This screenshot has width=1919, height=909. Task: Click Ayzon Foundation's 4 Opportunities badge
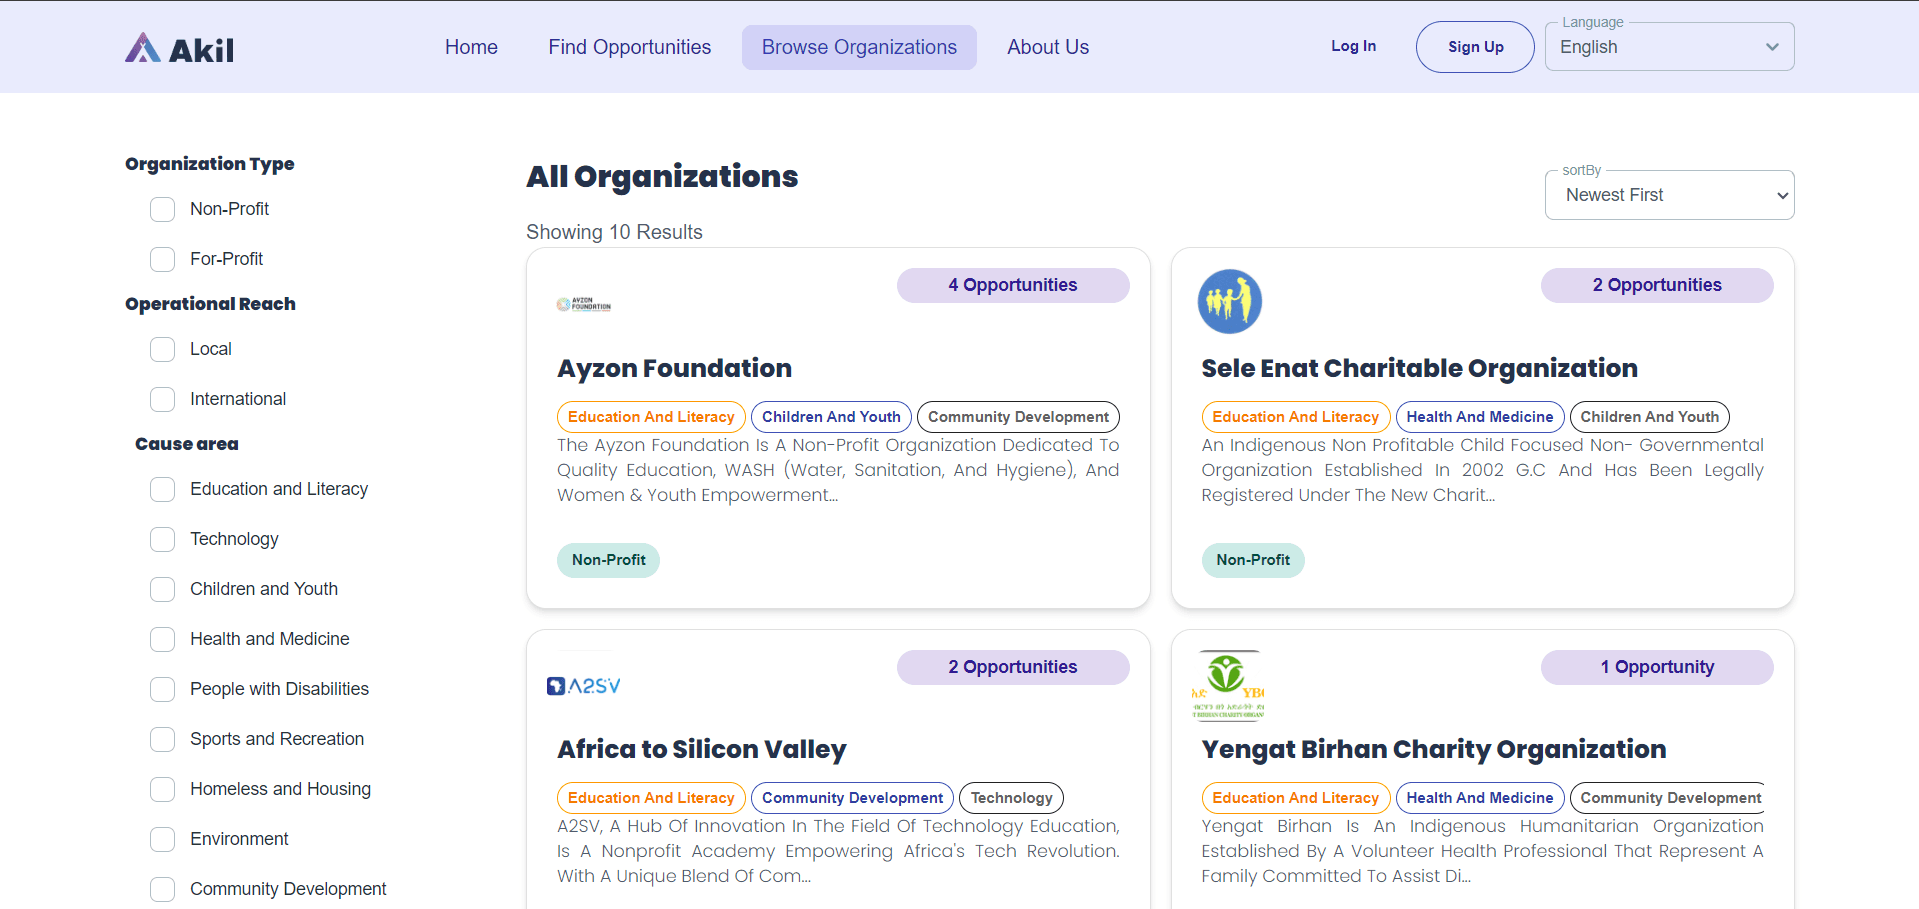click(1012, 285)
